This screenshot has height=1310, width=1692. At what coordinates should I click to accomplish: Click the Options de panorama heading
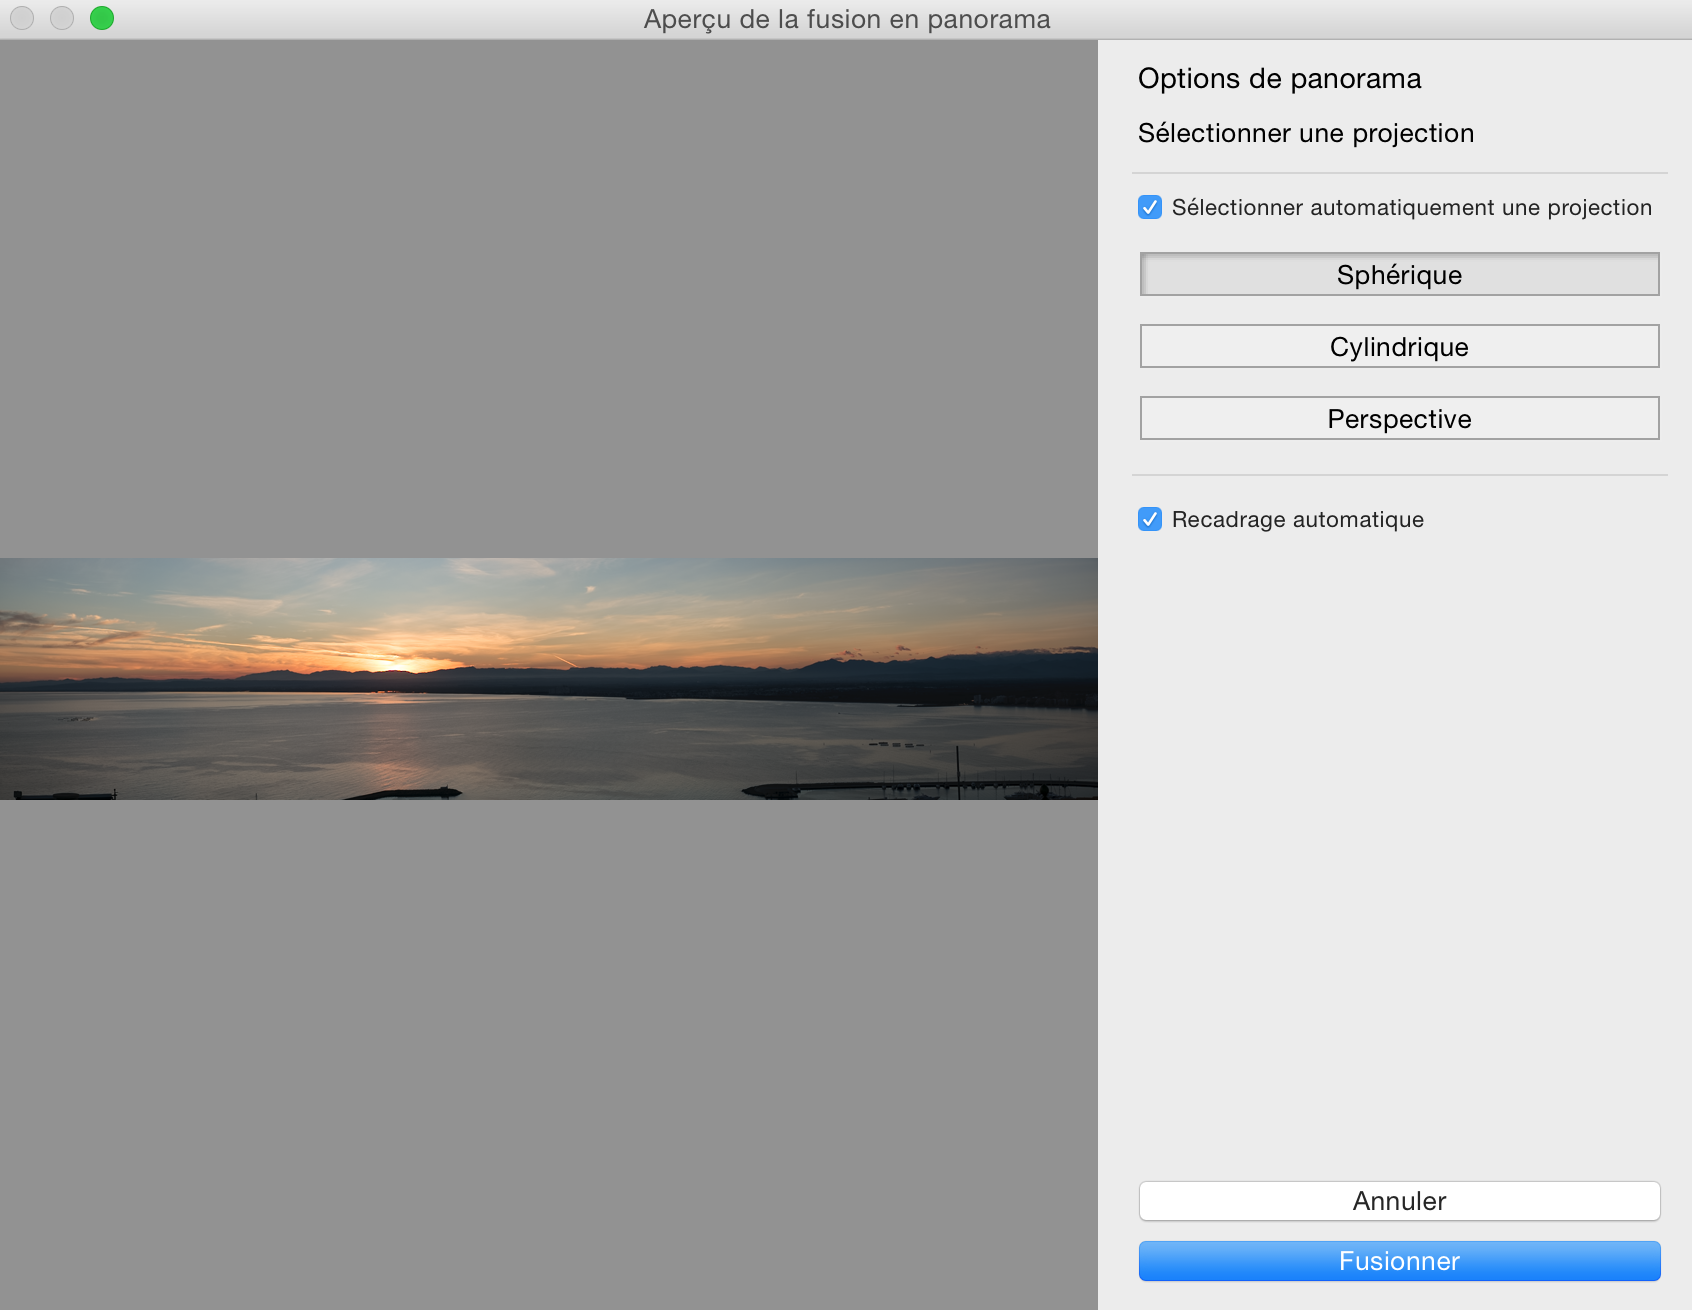[x=1280, y=78]
